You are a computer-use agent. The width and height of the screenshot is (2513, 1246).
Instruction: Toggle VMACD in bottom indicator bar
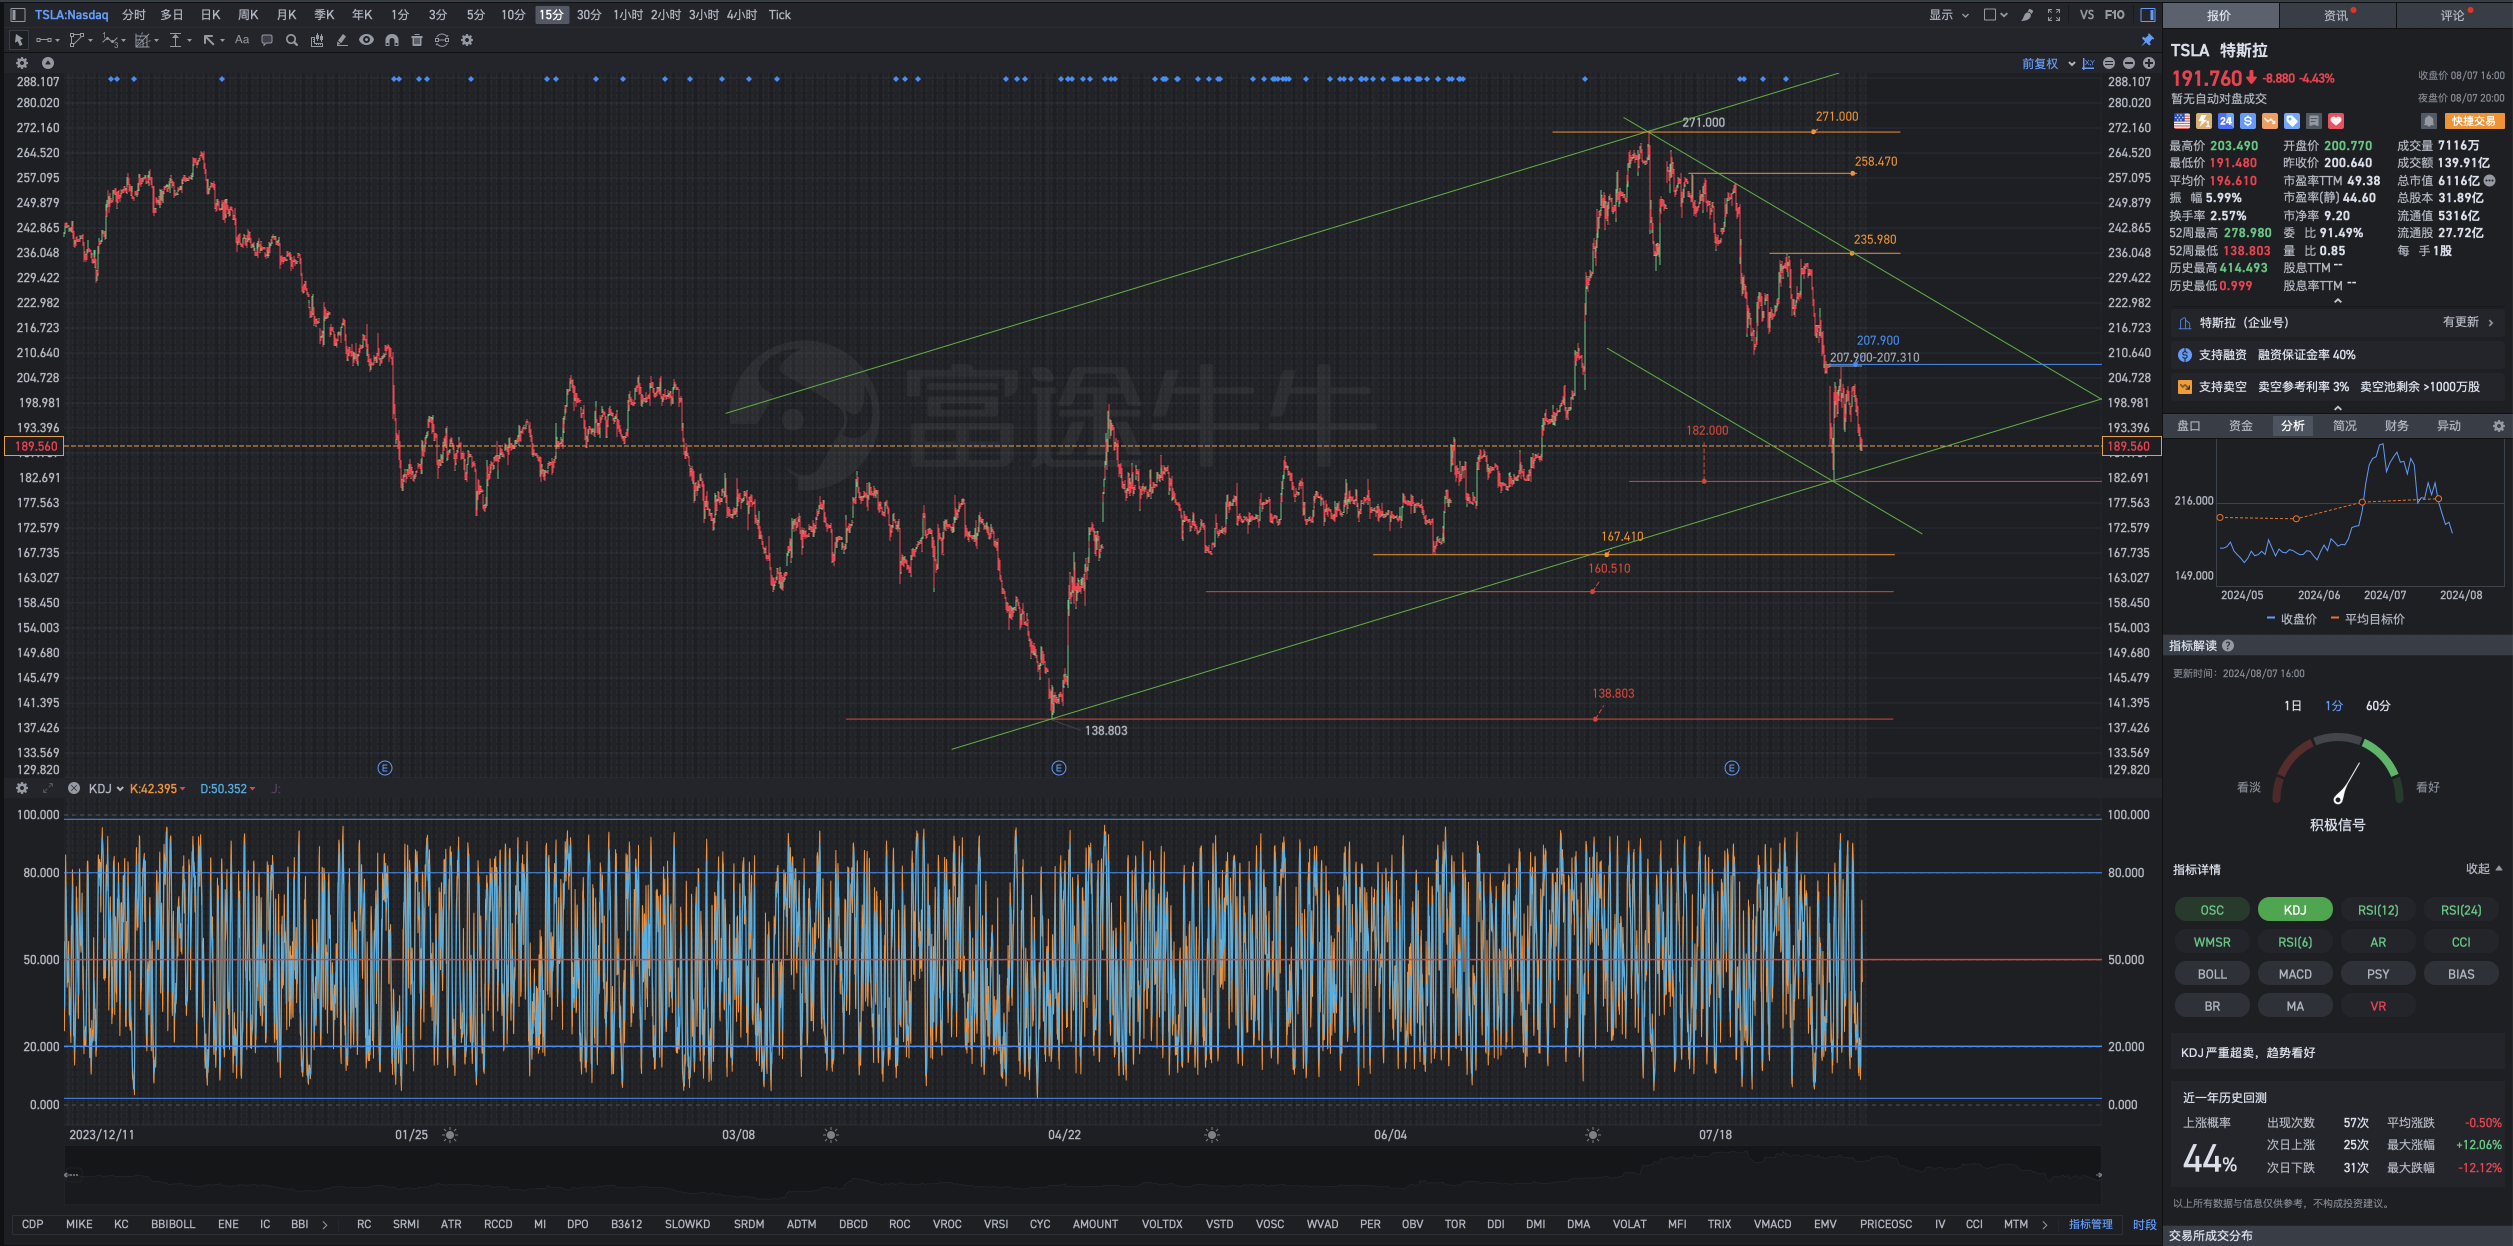coord(1772,1224)
